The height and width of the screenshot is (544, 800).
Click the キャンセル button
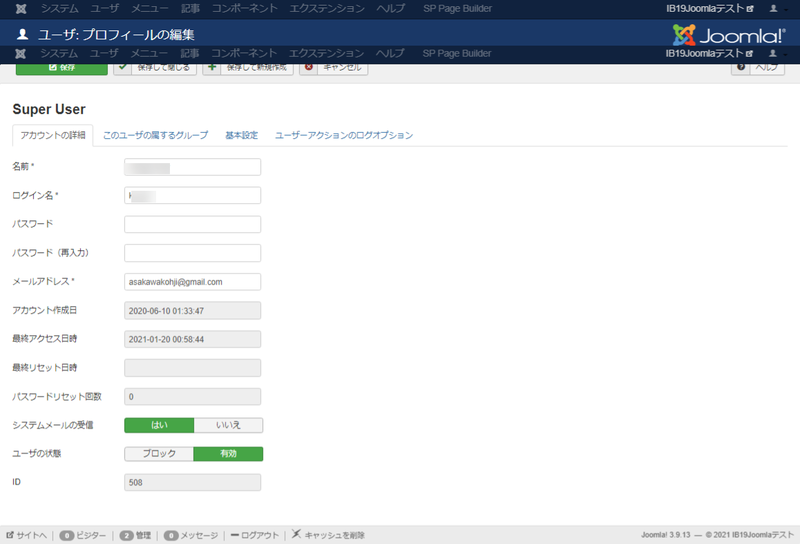pyautogui.click(x=334, y=68)
